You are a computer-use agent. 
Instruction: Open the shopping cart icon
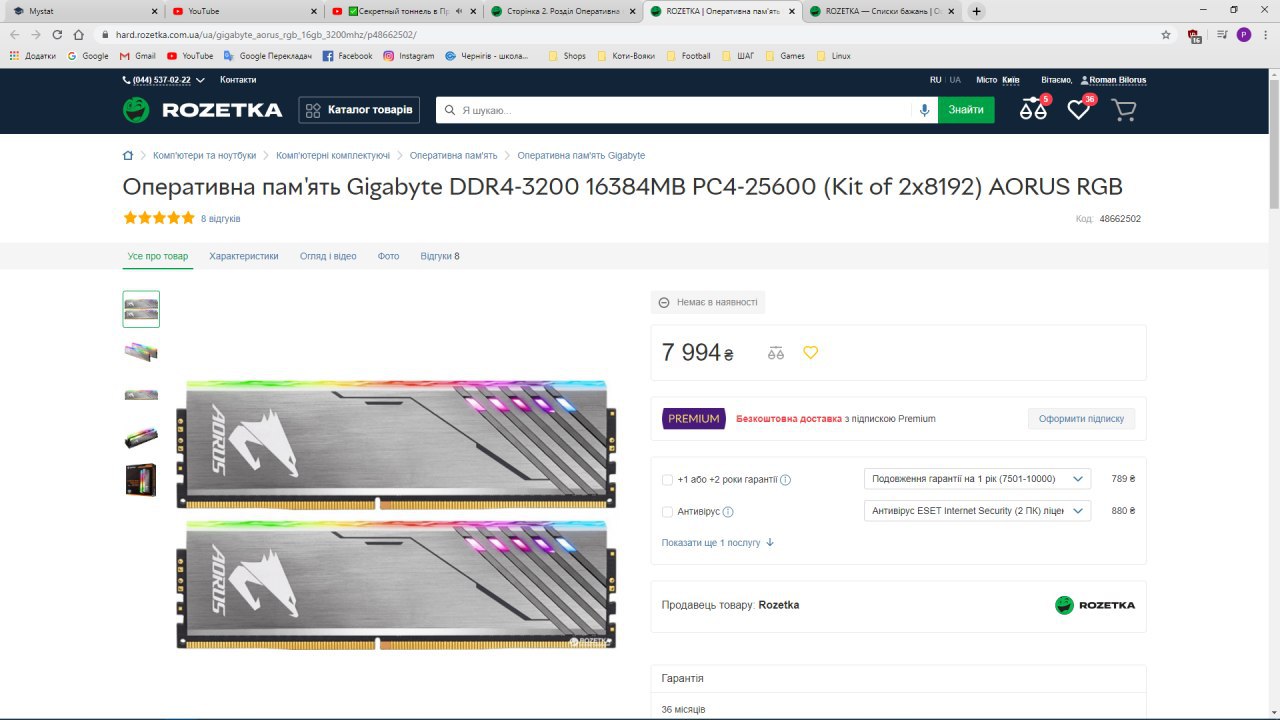coord(1124,110)
